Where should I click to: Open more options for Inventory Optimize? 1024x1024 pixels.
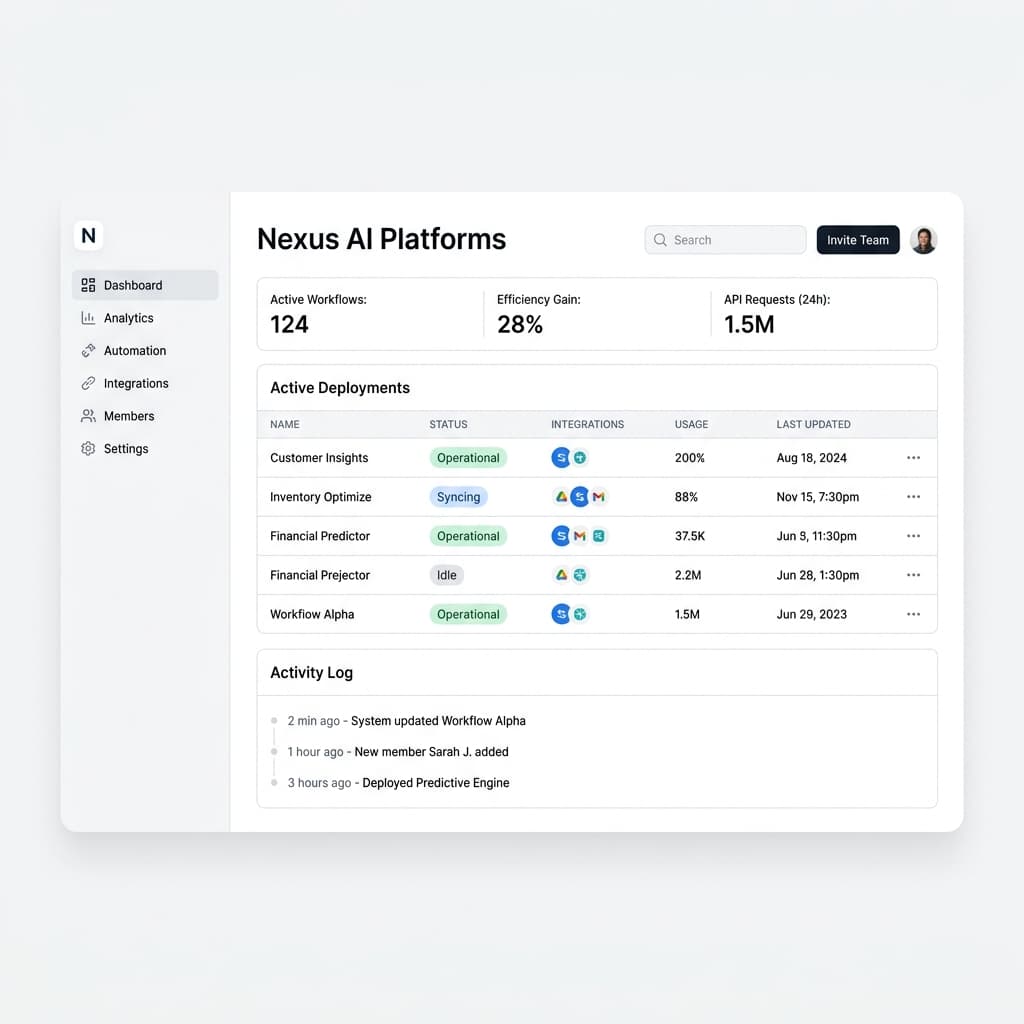tap(913, 497)
